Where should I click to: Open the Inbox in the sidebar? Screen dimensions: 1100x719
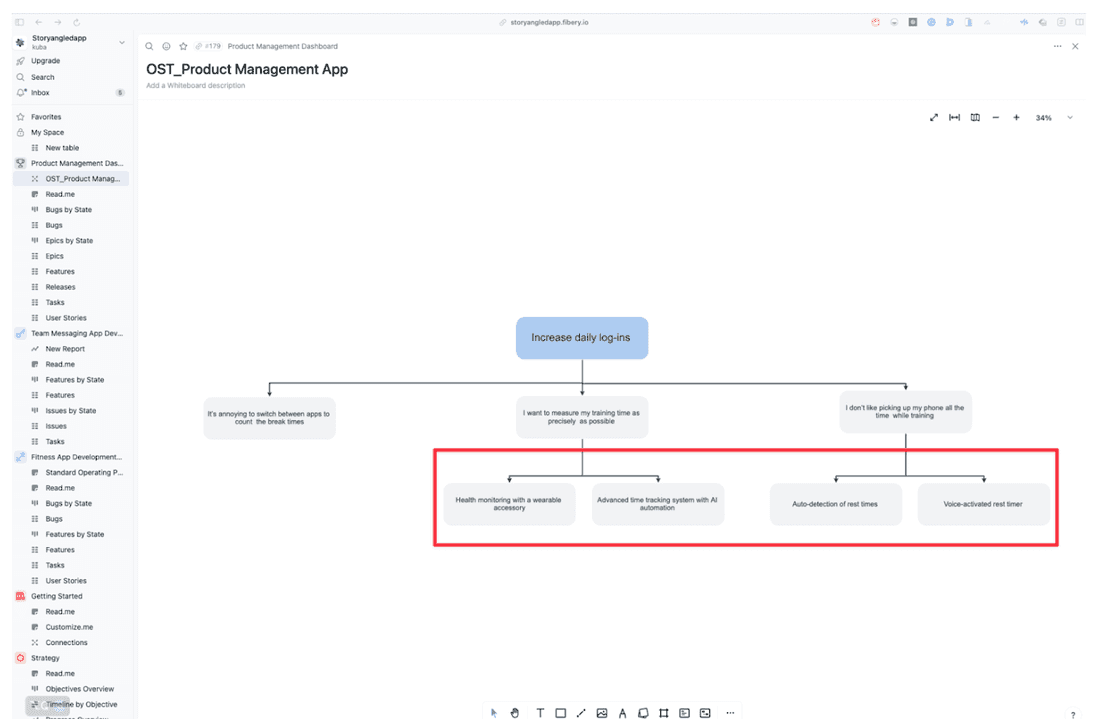tap(40, 93)
